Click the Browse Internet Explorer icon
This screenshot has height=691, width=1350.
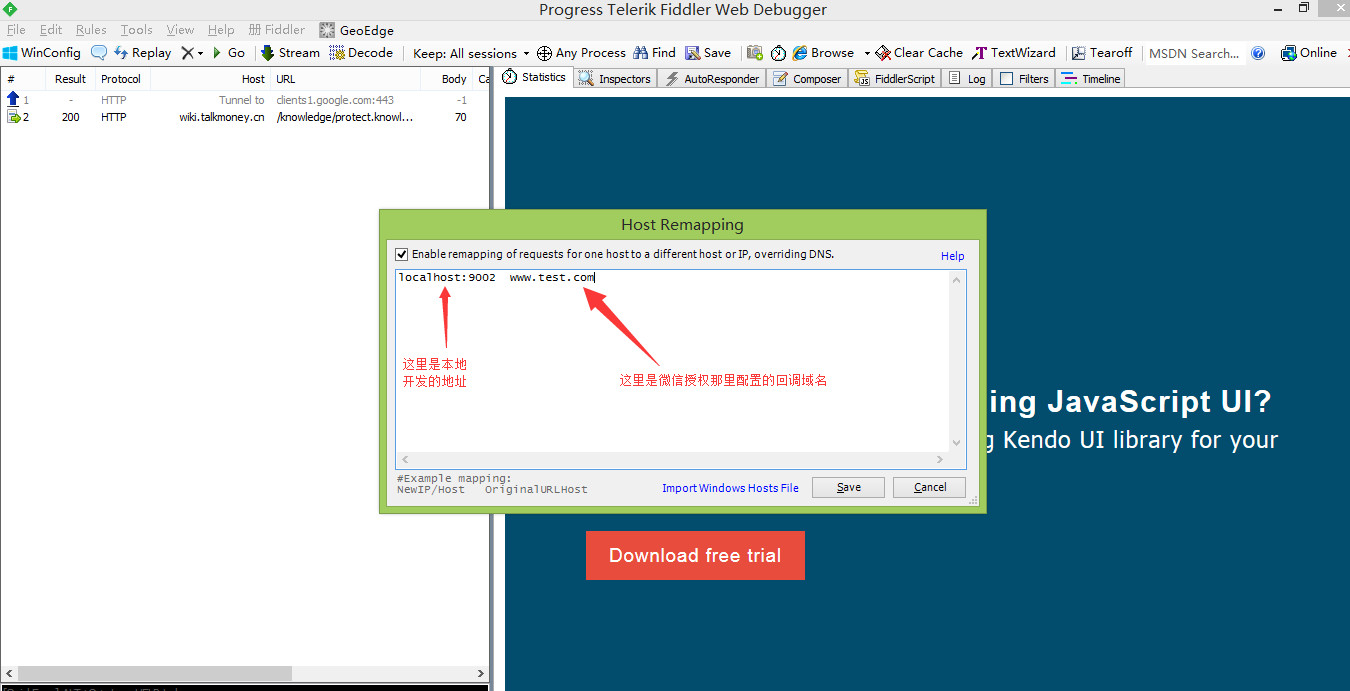click(x=800, y=53)
